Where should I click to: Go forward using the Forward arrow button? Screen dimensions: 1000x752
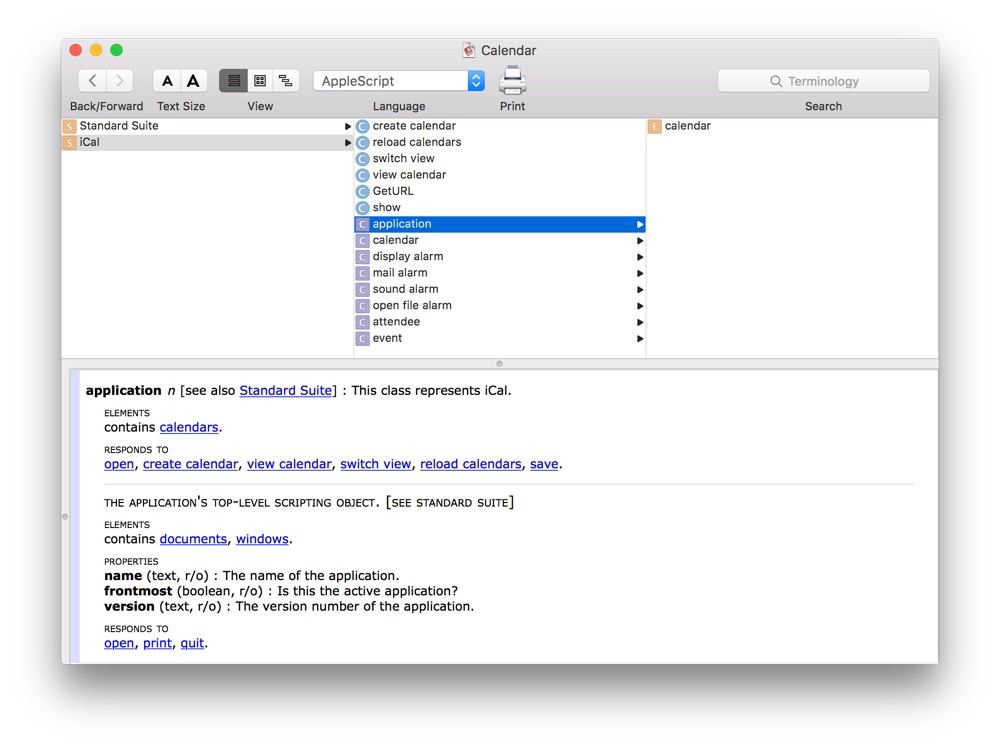(119, 81)
